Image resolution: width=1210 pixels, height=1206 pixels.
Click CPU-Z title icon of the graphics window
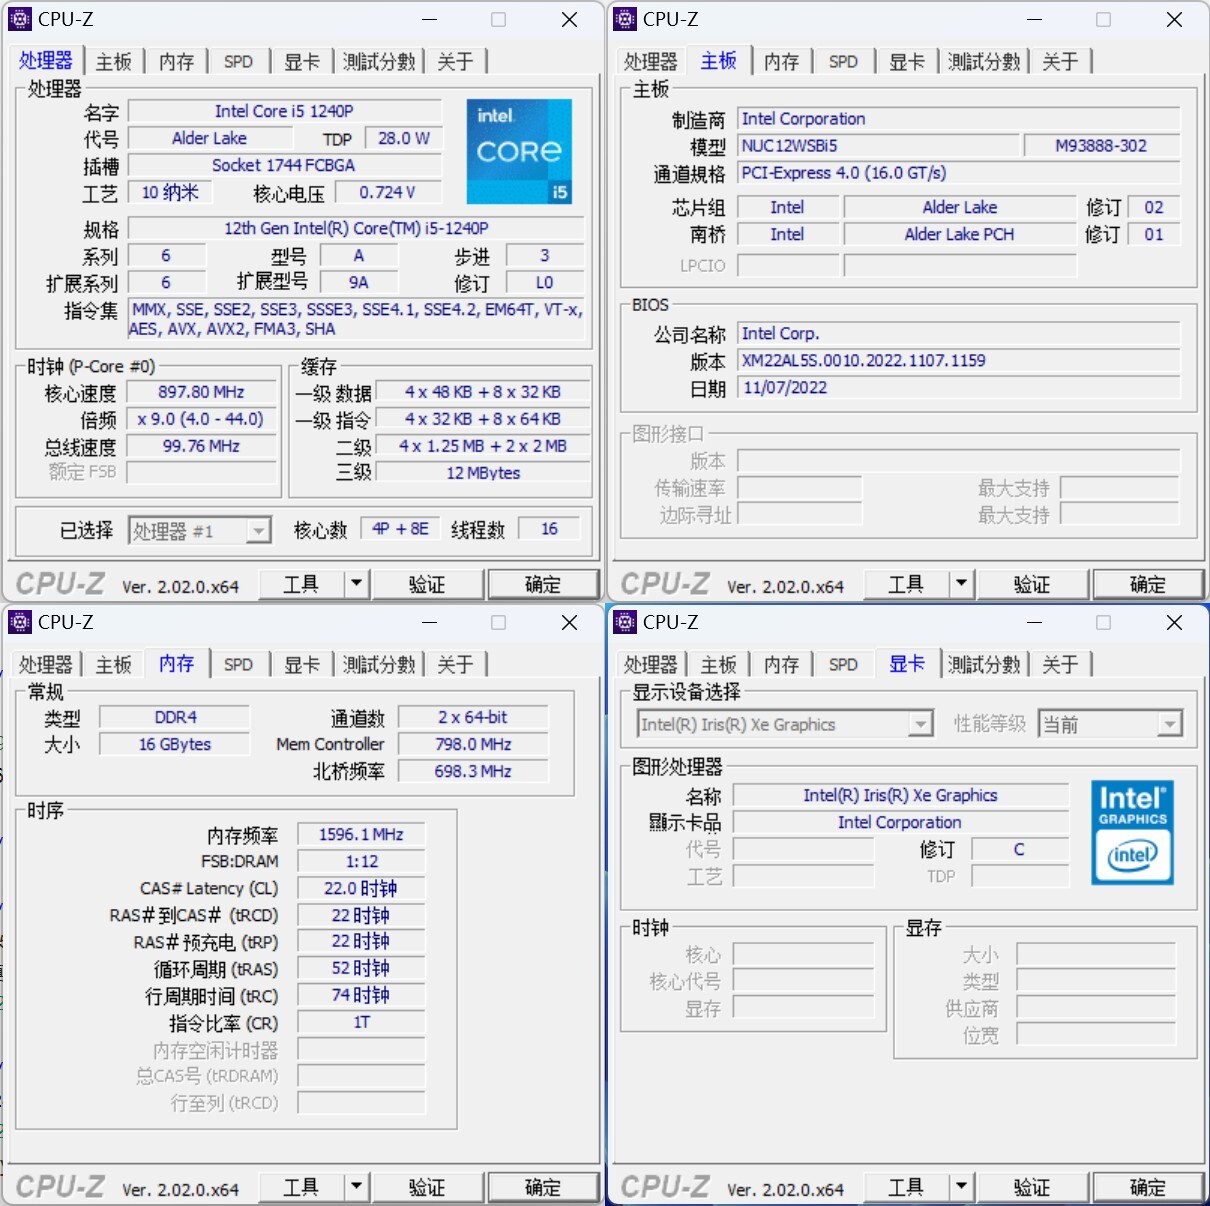click(x=625, y=622)
